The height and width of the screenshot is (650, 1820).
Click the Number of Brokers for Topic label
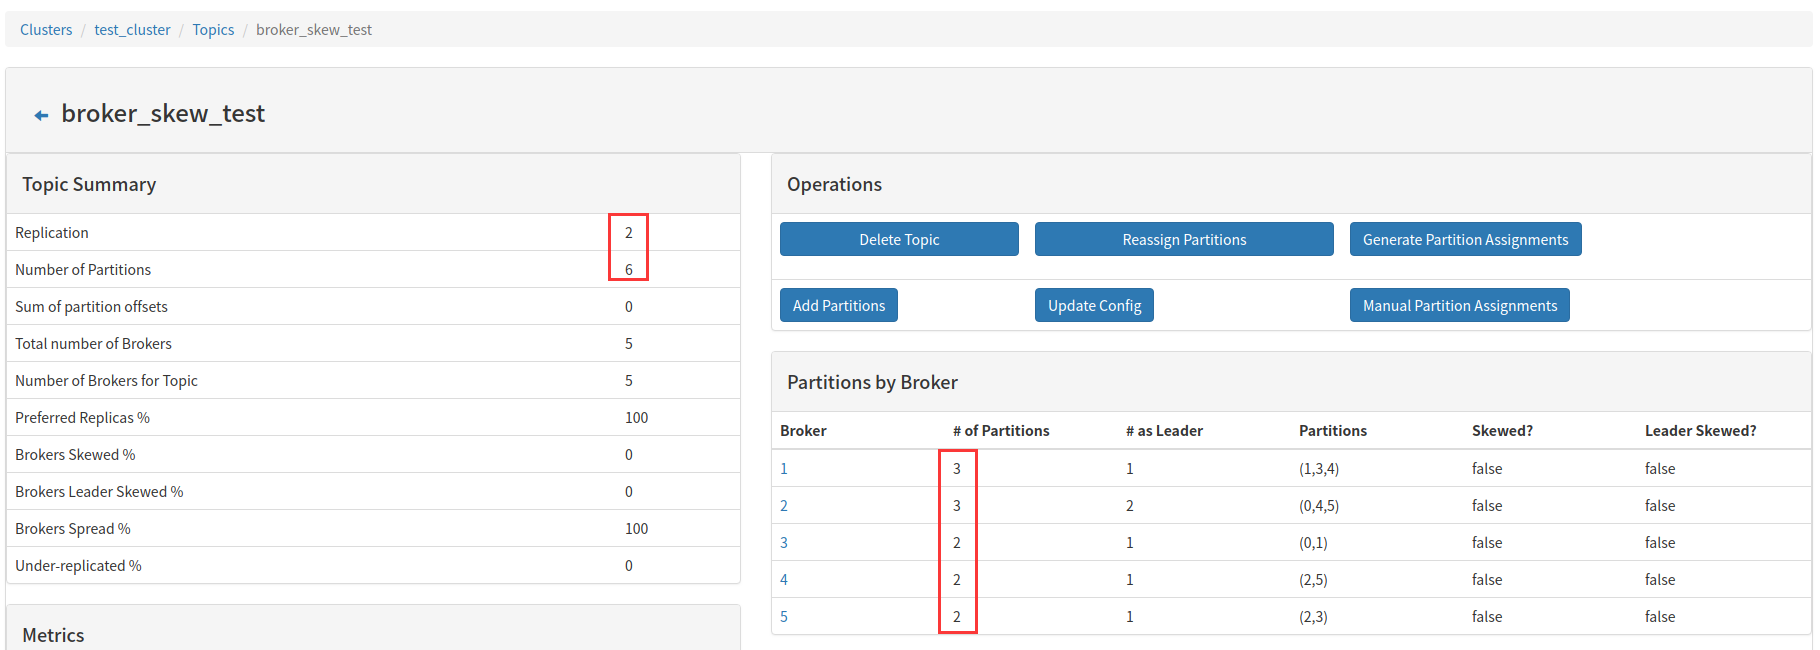pyautogui.click(x=106, y=380)
